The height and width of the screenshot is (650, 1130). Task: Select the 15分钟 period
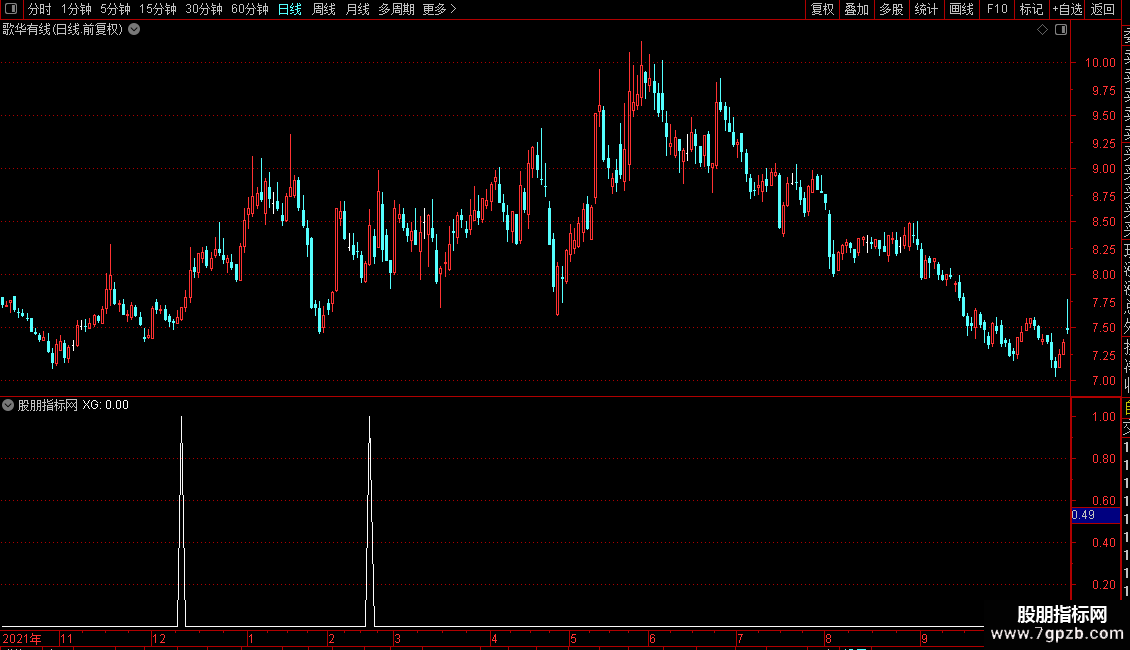tap(157, 9)
